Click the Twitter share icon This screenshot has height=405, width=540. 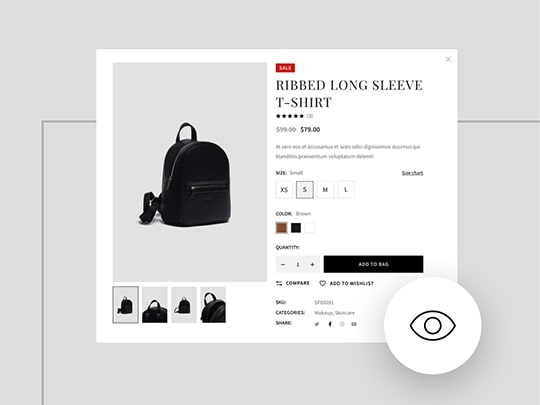[317, 324]
